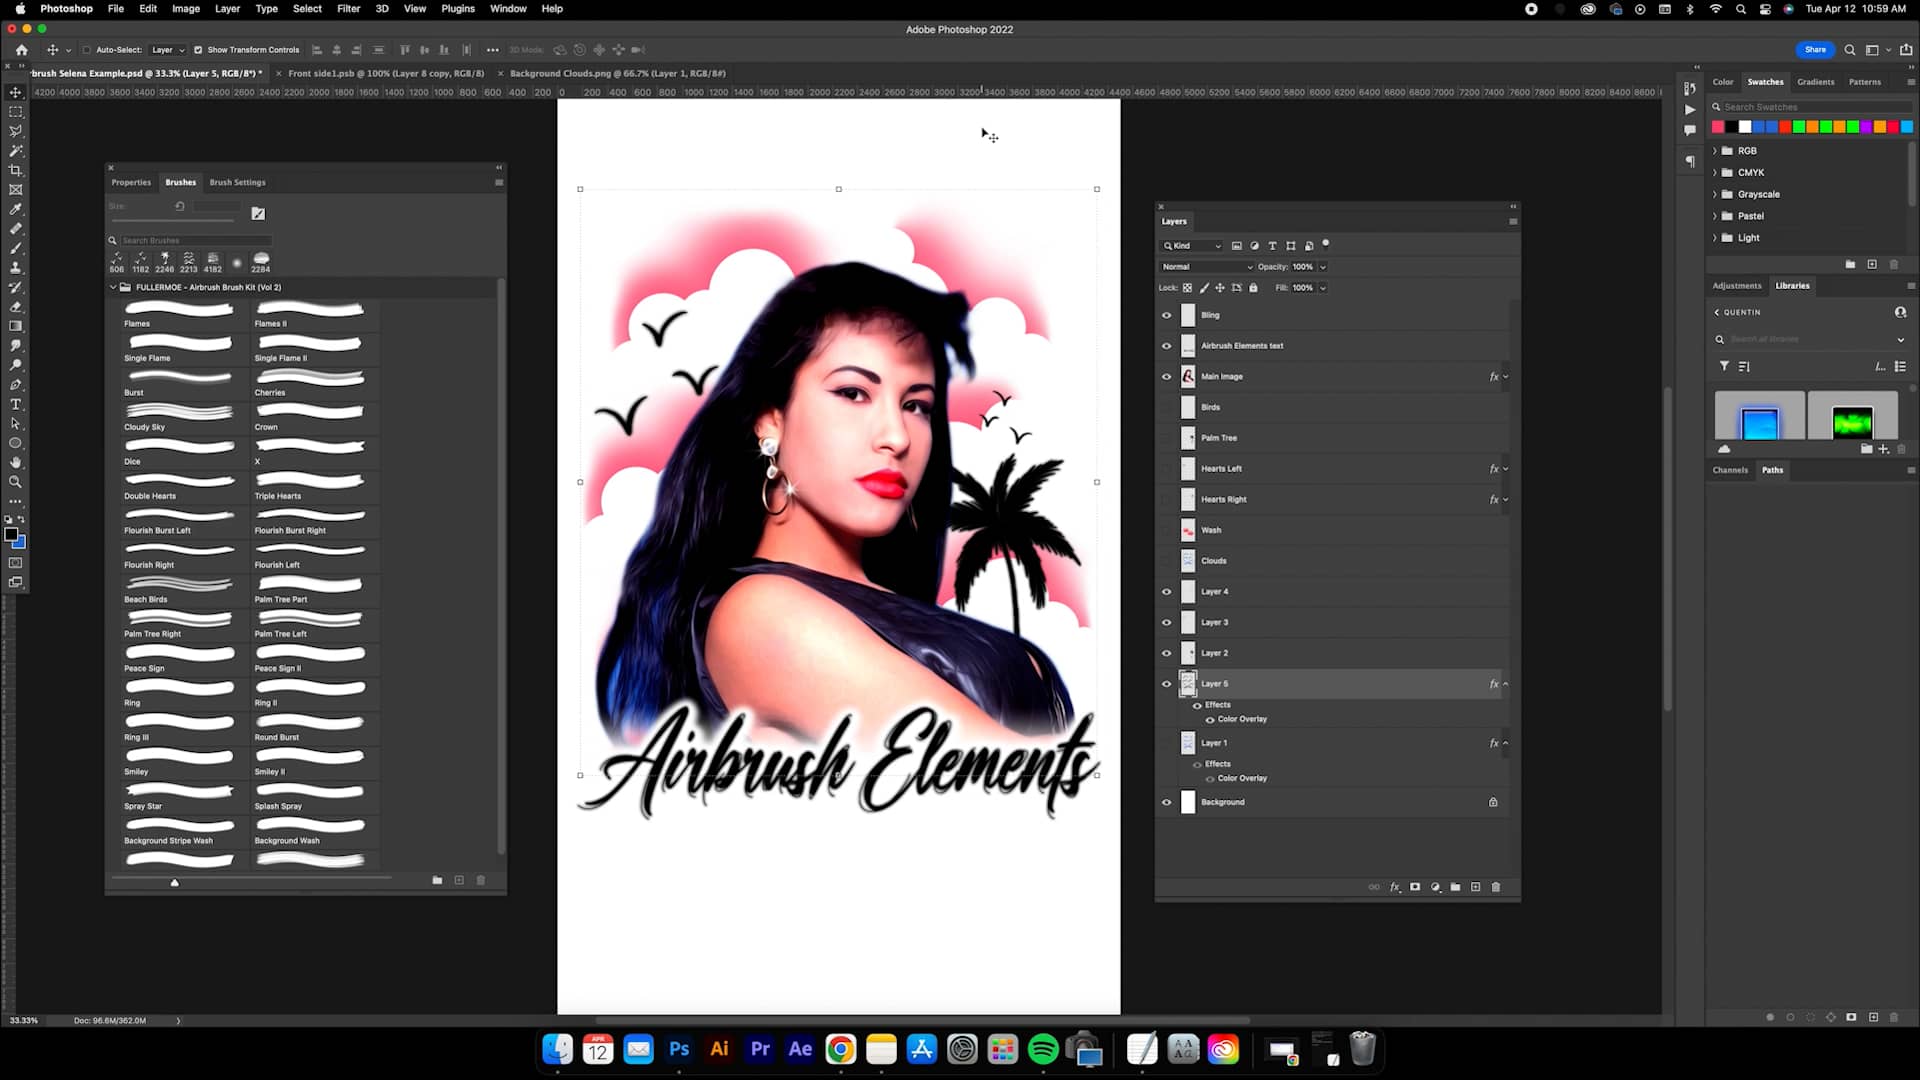1920x1080 pixels.
Task: Expand the CMYK swatch group
Action: [x=1715, y=173]
